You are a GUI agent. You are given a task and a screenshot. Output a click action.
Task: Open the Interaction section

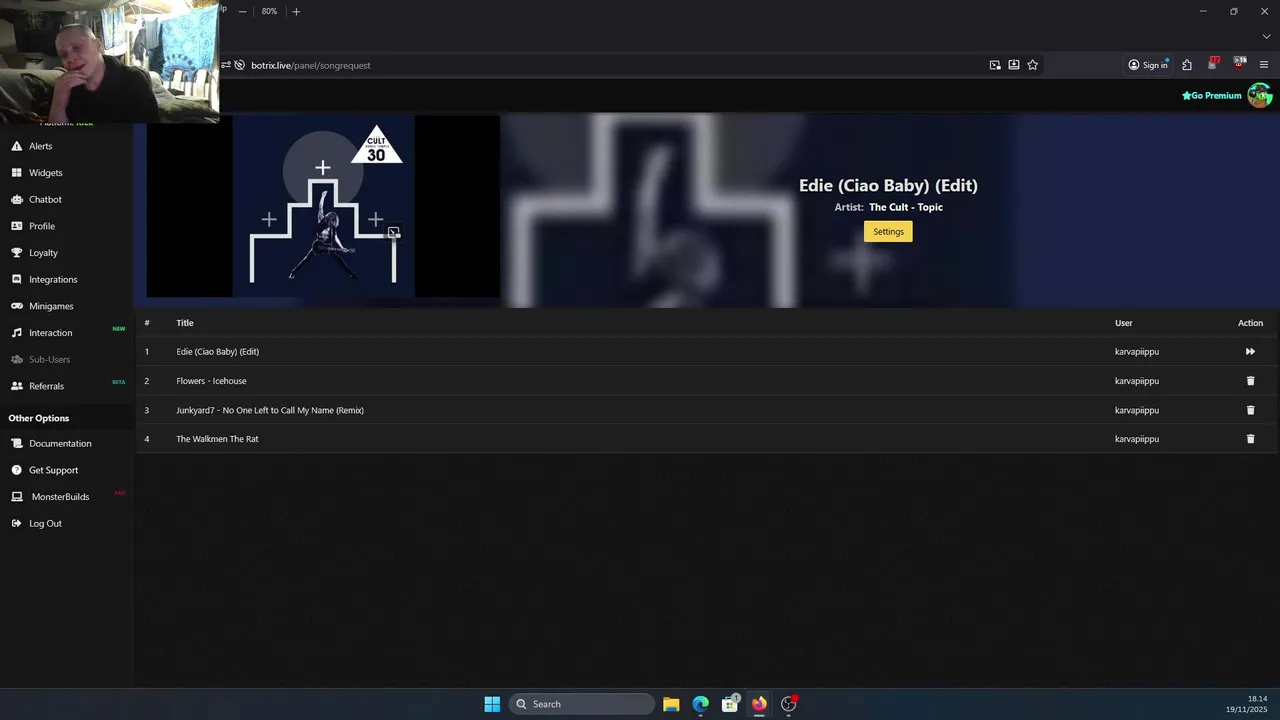click(50, 333)
